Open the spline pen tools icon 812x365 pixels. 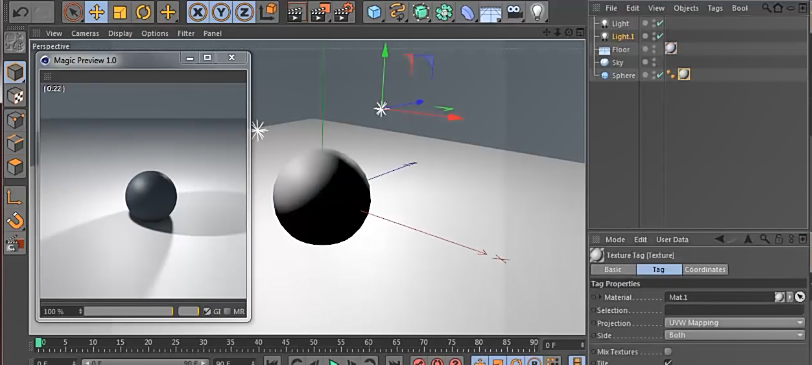click(398, 12)
